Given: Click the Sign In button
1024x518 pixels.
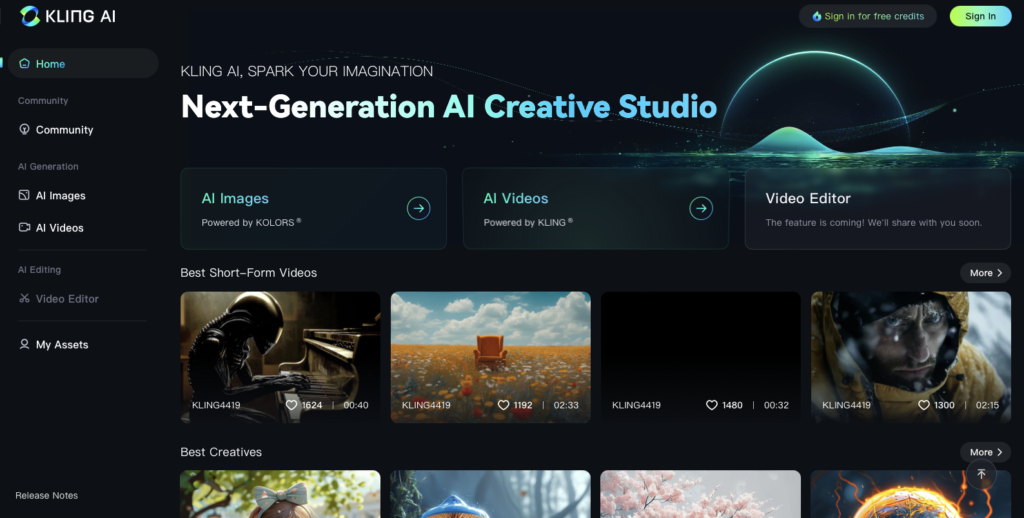Looking at the screenshot, I should click(980, 16).
